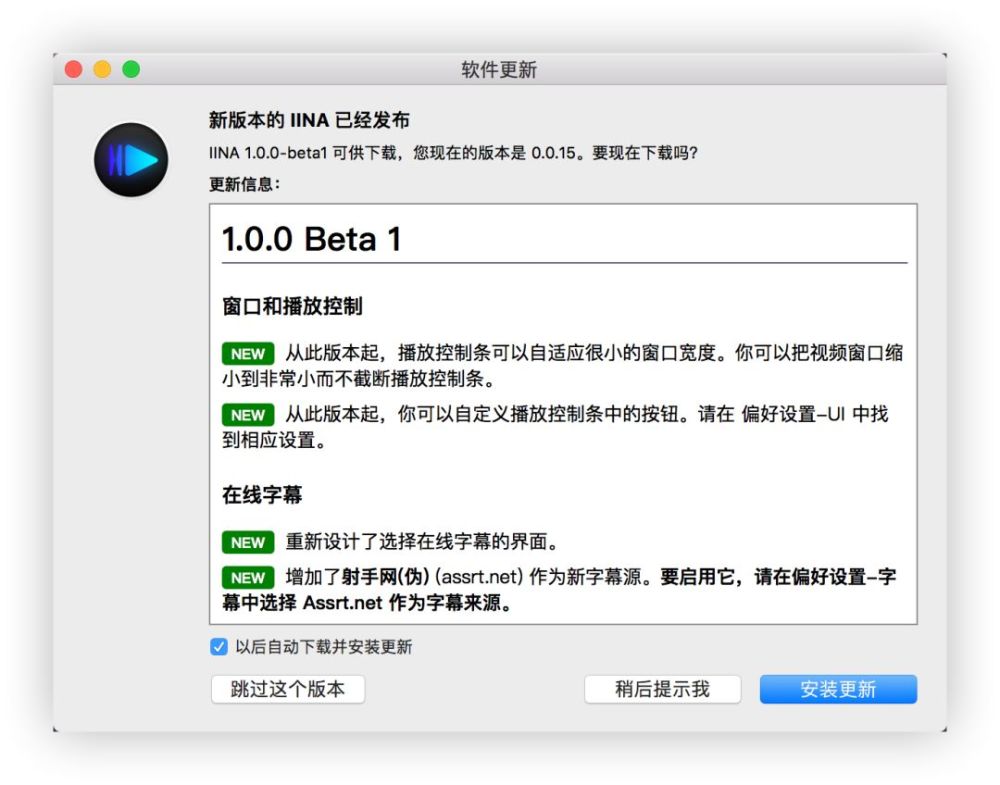This screenshot has width=1000, height=785.
Task: Click the 1.0.0 Beta 1 heading
Action: (x=312, y=239)
